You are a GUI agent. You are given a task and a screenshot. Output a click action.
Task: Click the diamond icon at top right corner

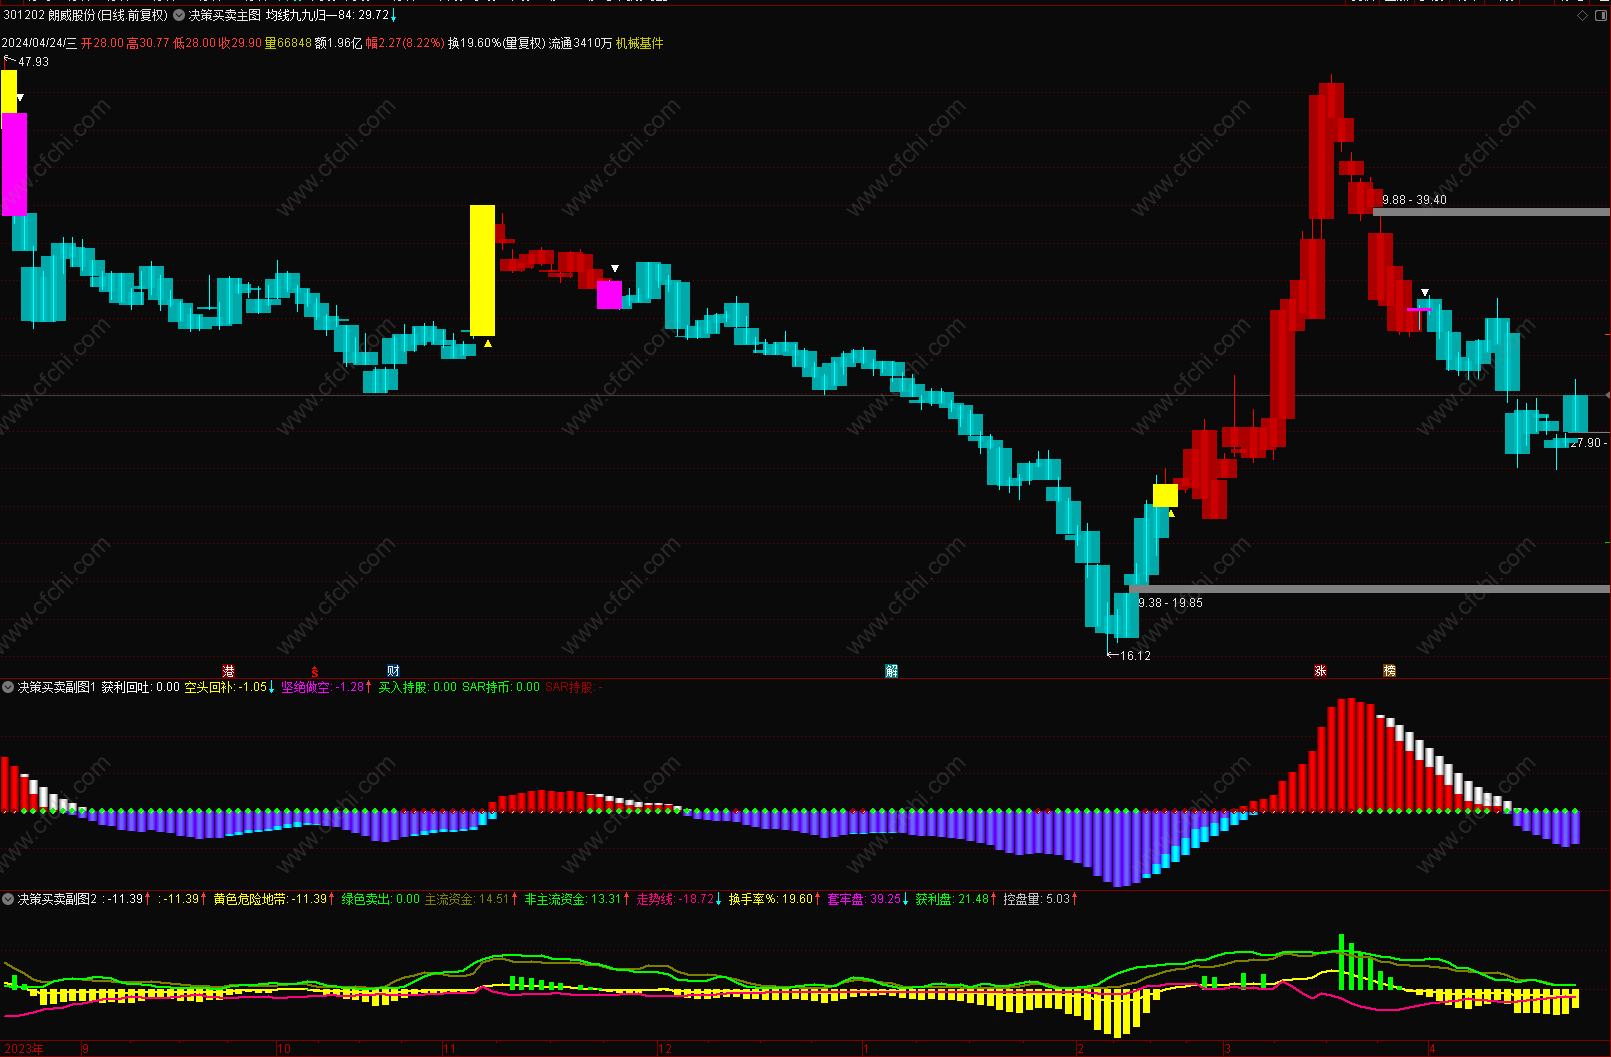(x=1582, y=16)
